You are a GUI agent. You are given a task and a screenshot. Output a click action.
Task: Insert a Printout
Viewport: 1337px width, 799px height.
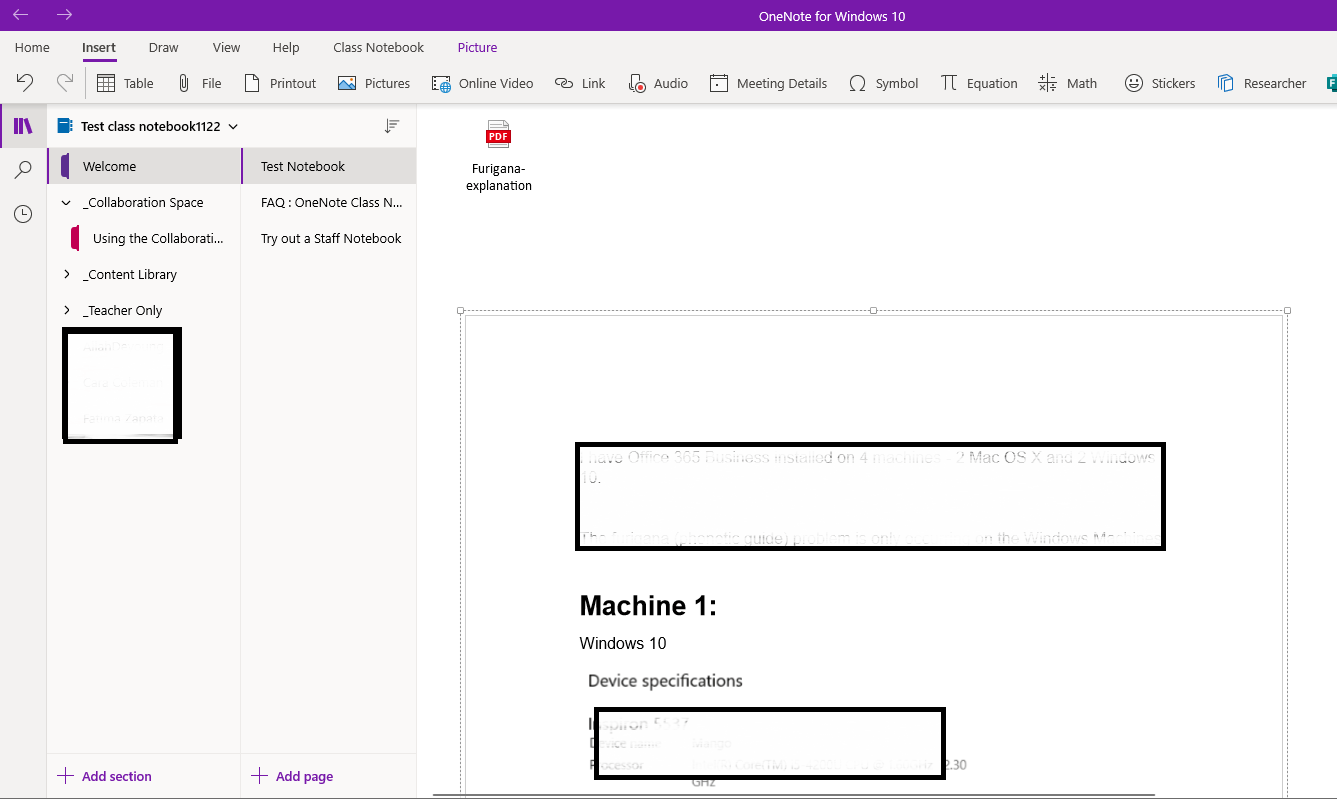point(280,83)
